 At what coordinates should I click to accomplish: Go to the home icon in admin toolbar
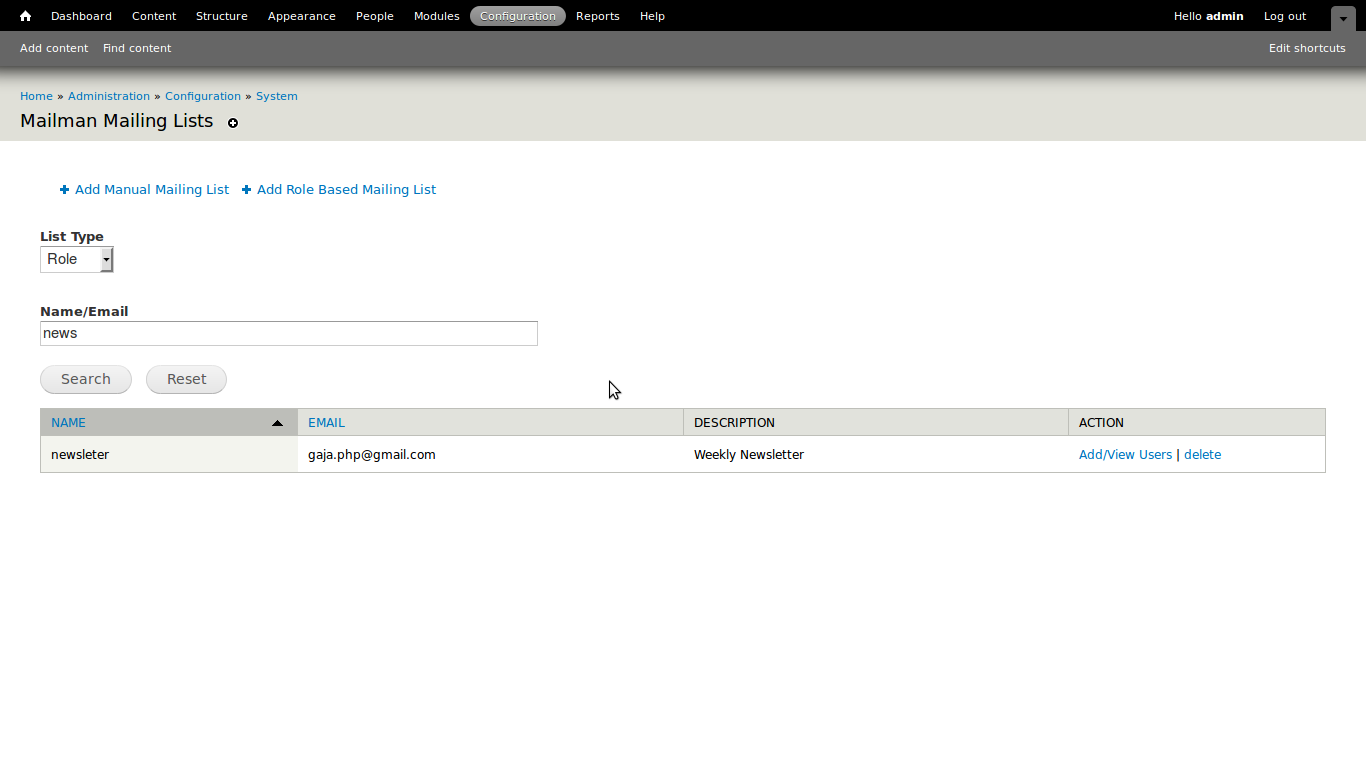[25, 16]
